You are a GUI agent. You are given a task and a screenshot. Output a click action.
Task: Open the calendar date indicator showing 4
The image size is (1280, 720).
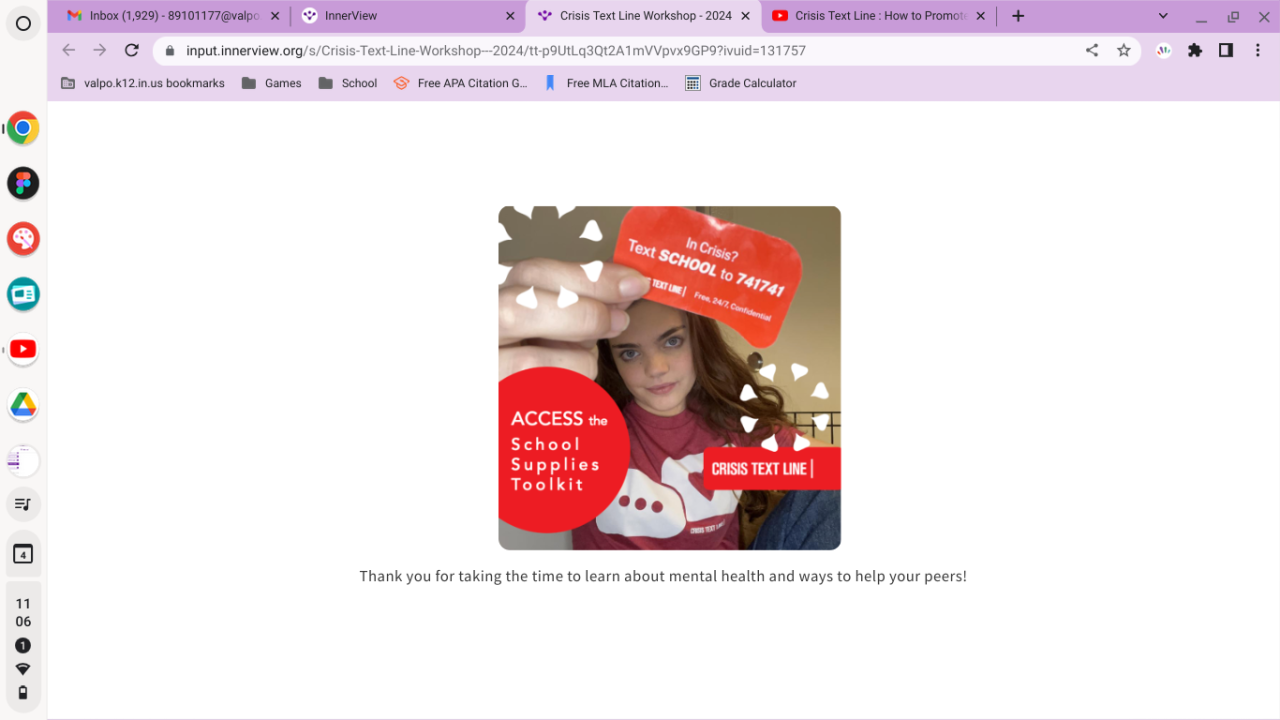[23, 554]
